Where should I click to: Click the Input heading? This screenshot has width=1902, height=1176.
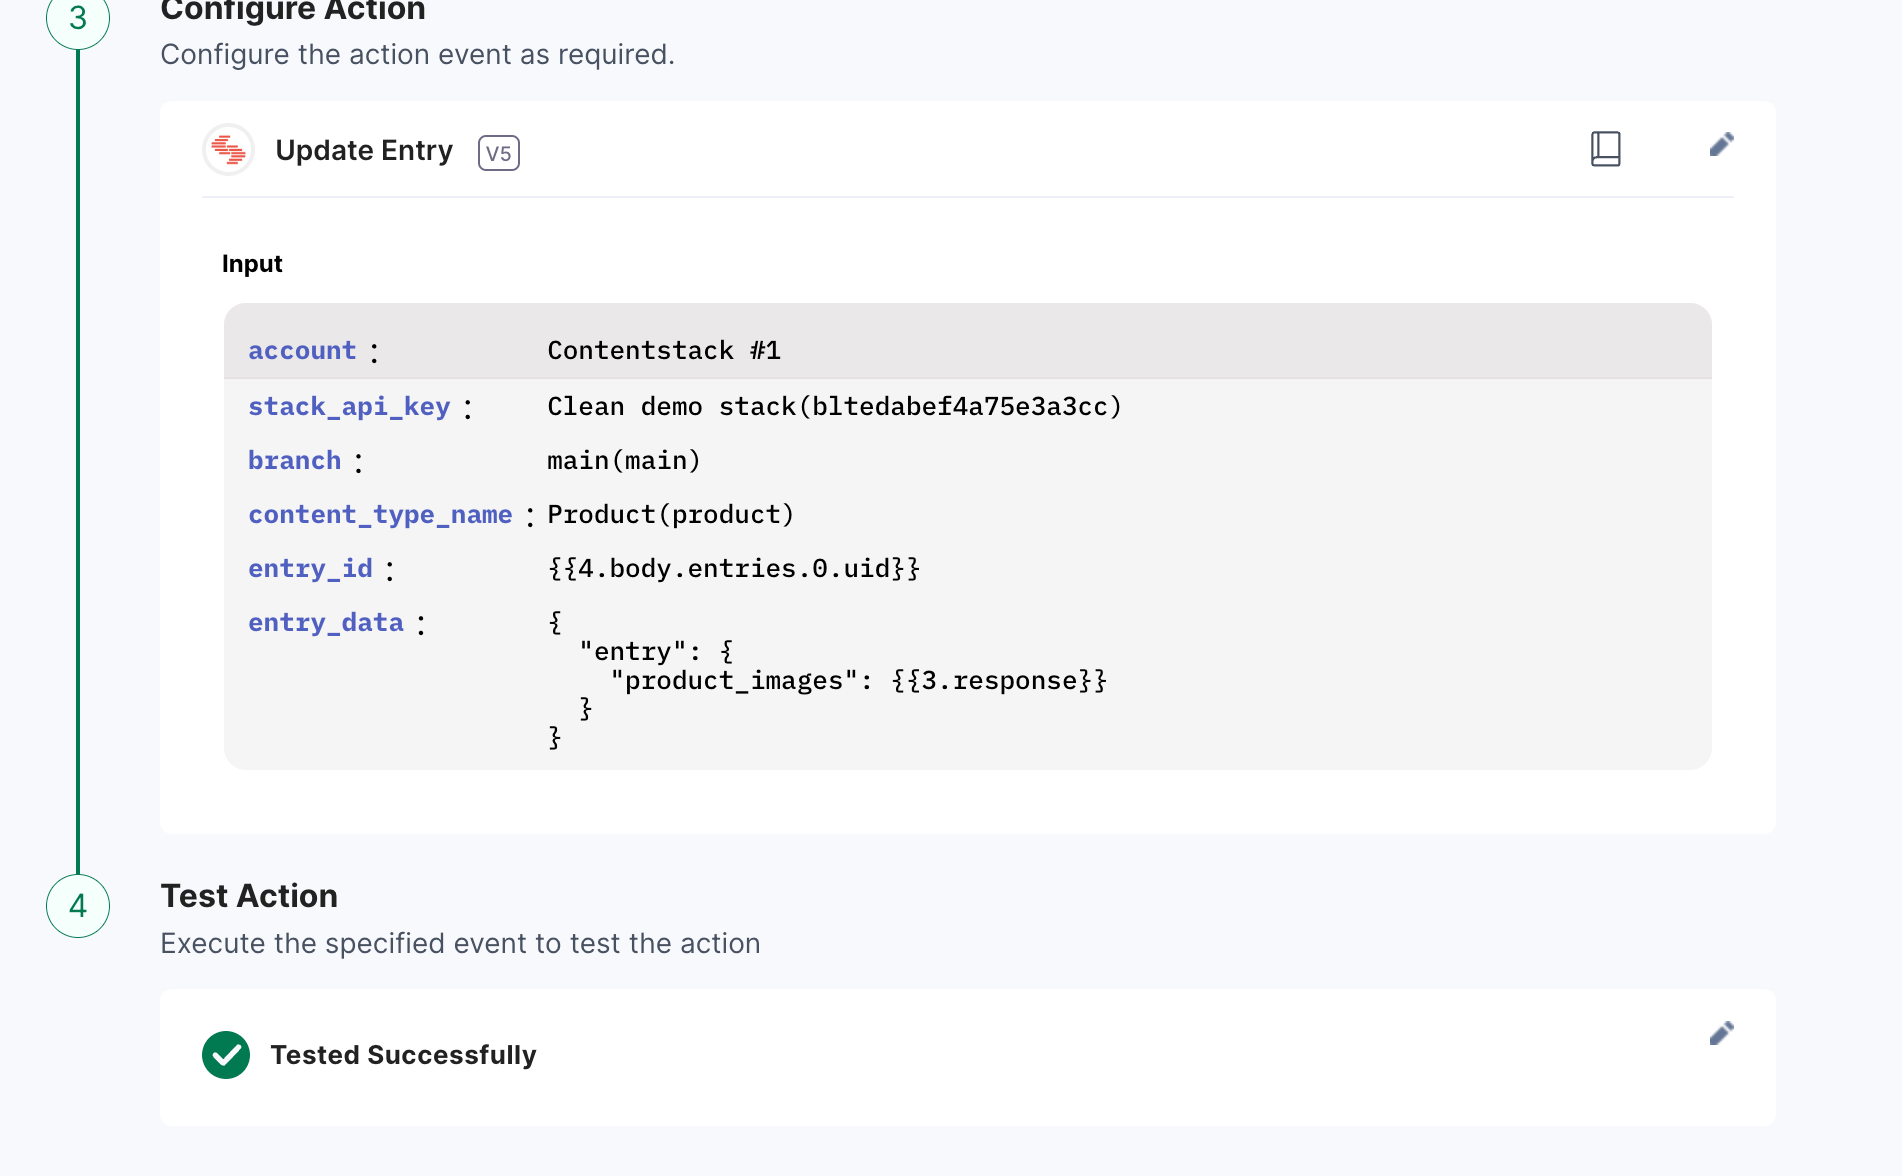[x=252, y=264]
